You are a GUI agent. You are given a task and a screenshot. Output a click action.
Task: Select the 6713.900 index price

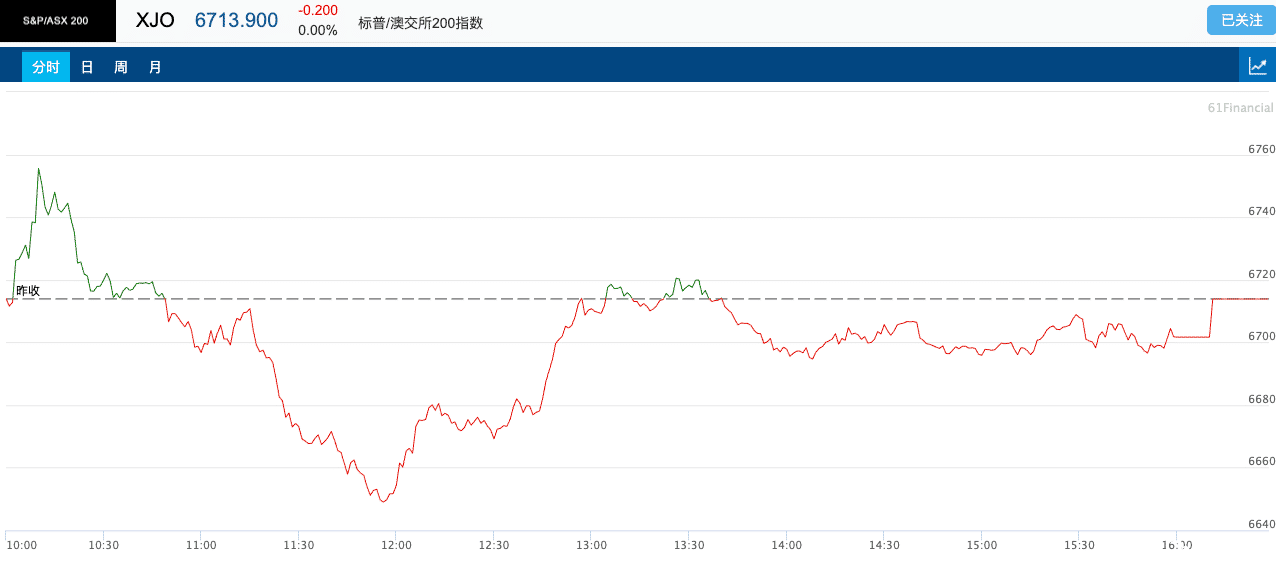pos(236,20)
